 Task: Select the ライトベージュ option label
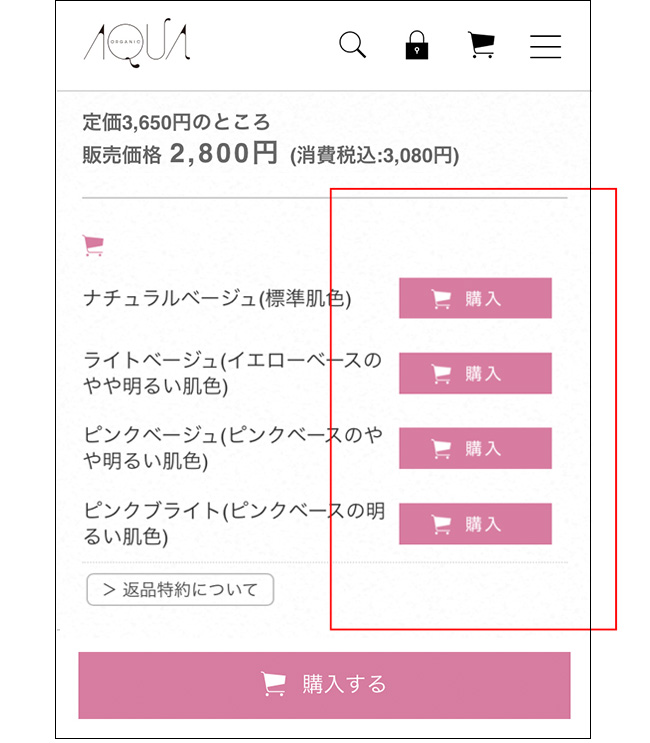(x=233, y=373)
